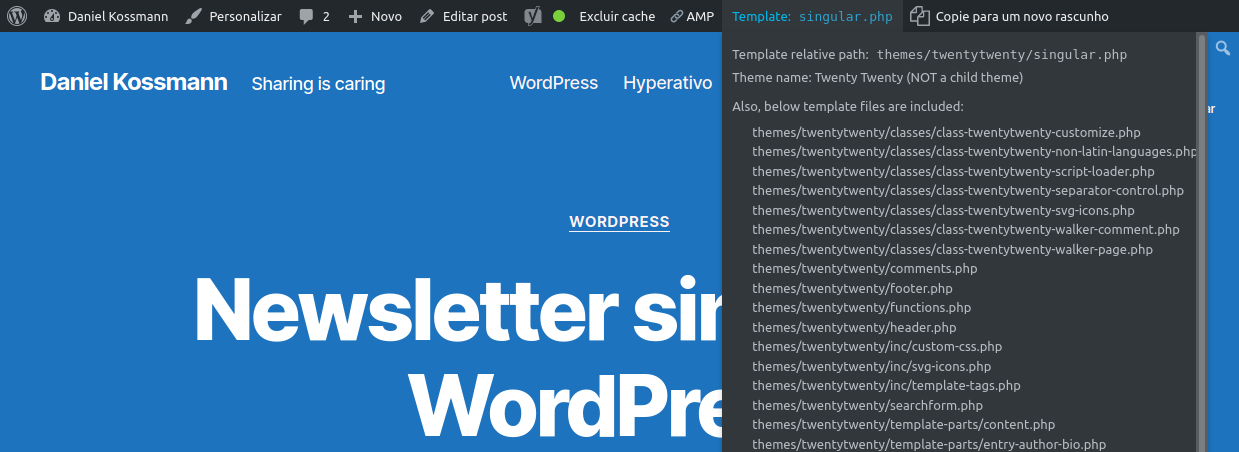Click the Editar post pencil icon
Image resolution: width=1239 pixels, height=452 pixels.
[427, 16]
